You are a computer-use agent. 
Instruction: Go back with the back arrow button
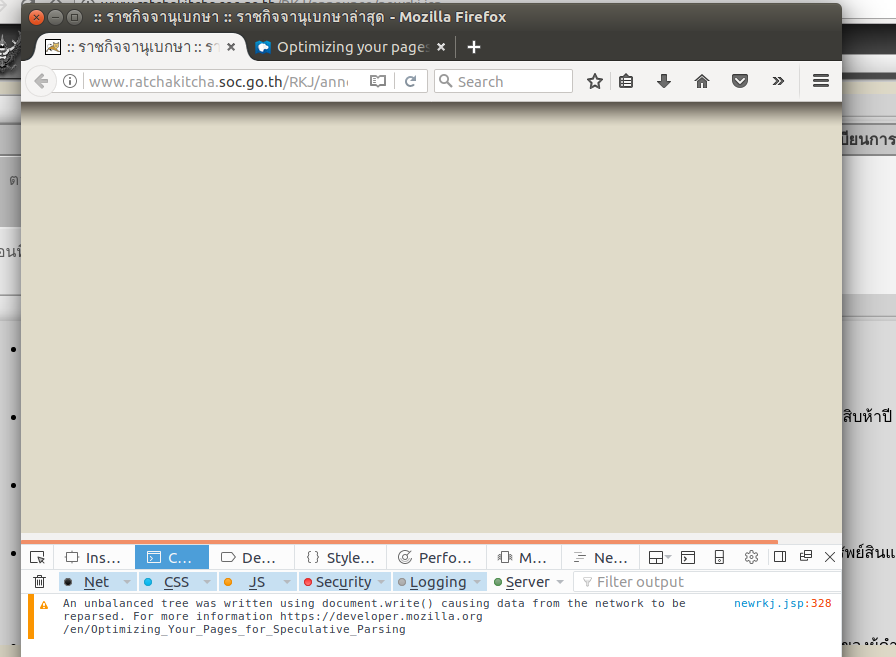[x=41, y=82]
